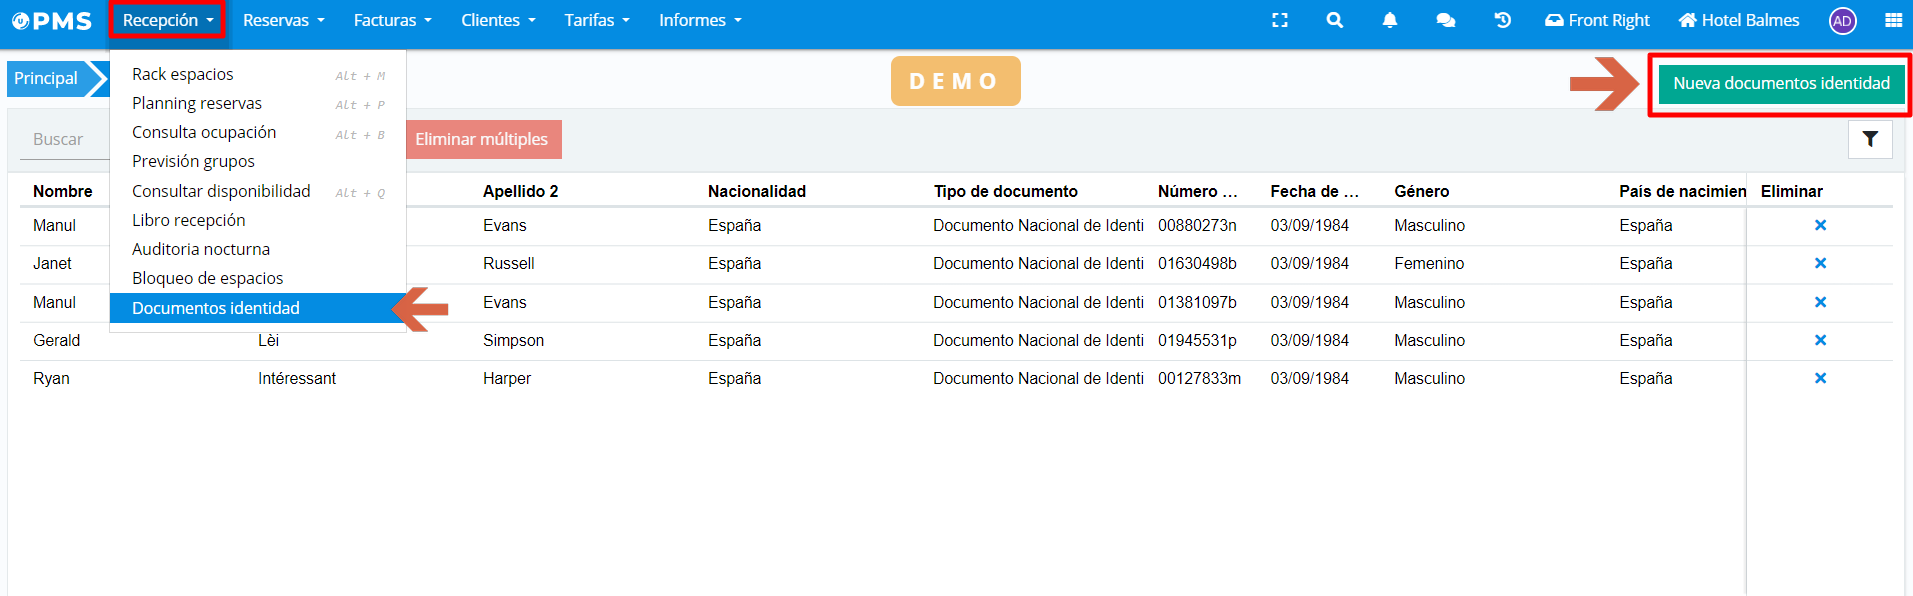Open the chat messages icon
This screenshot has height=596, width=1913.
pyautogui.click(x=1445, y=20)
